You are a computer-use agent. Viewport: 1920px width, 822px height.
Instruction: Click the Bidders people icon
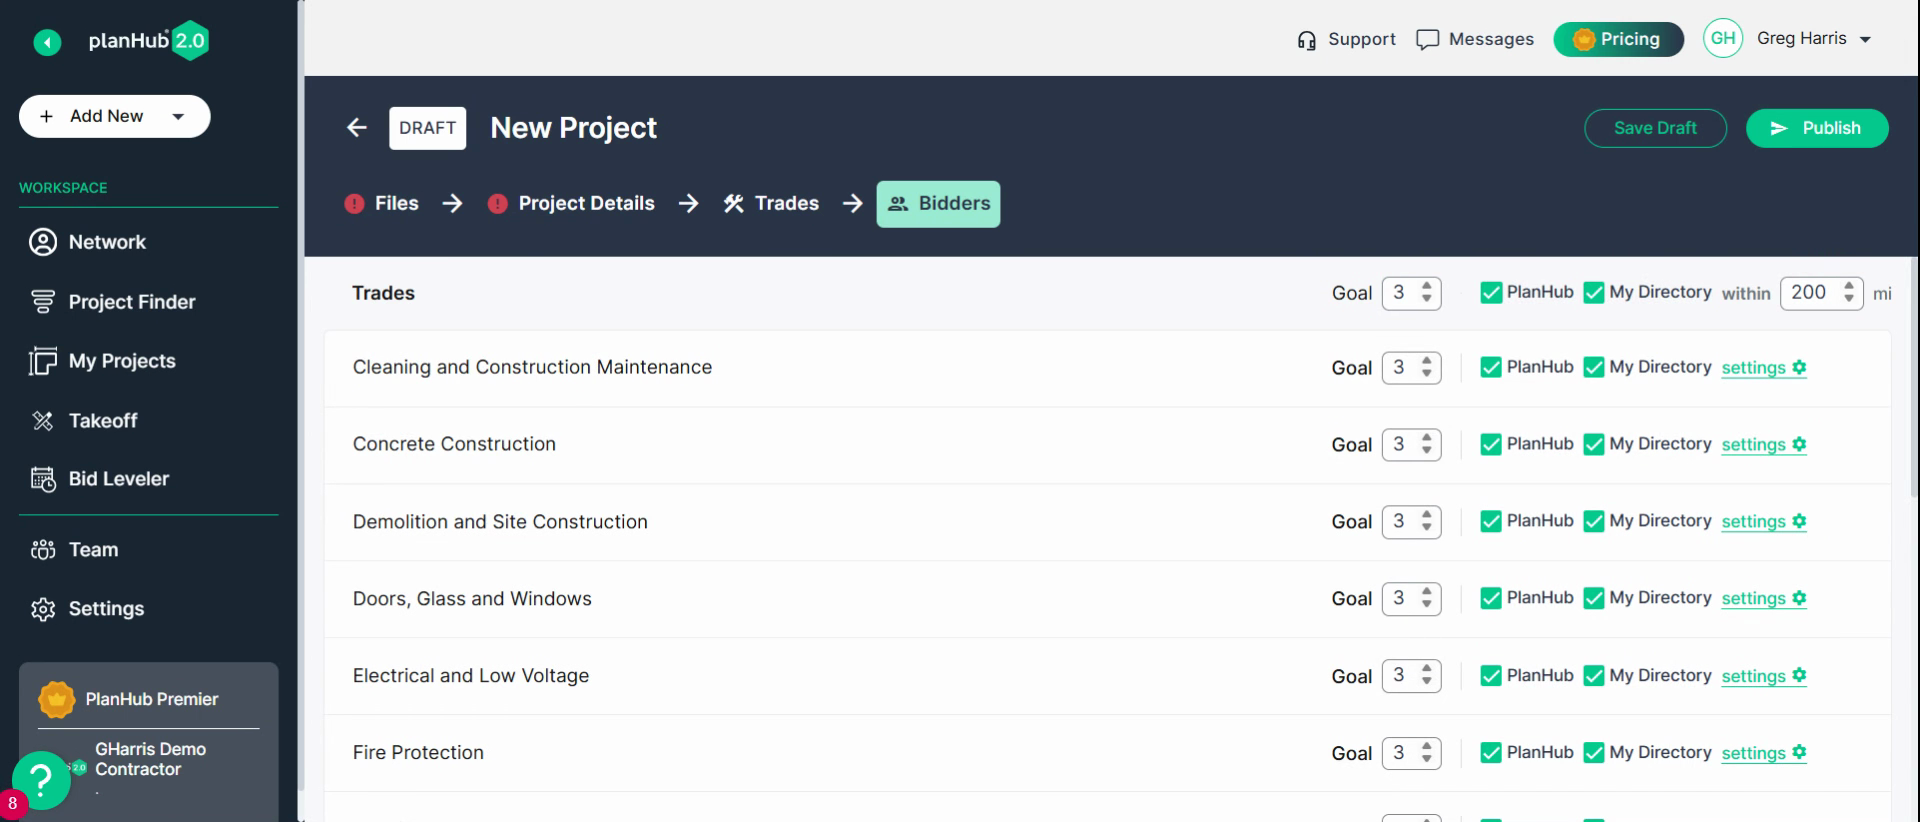pos(898,204)
